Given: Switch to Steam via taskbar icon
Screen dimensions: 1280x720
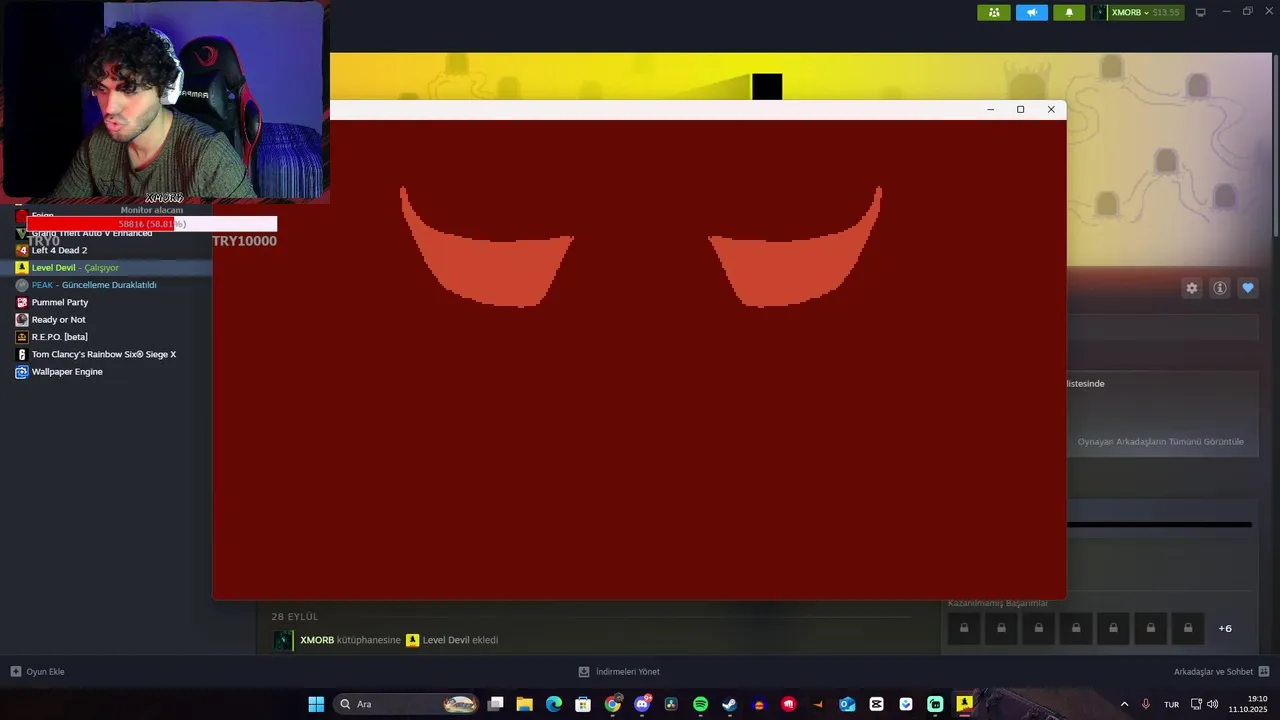Looking at the screenshot, I should [730, 704].
